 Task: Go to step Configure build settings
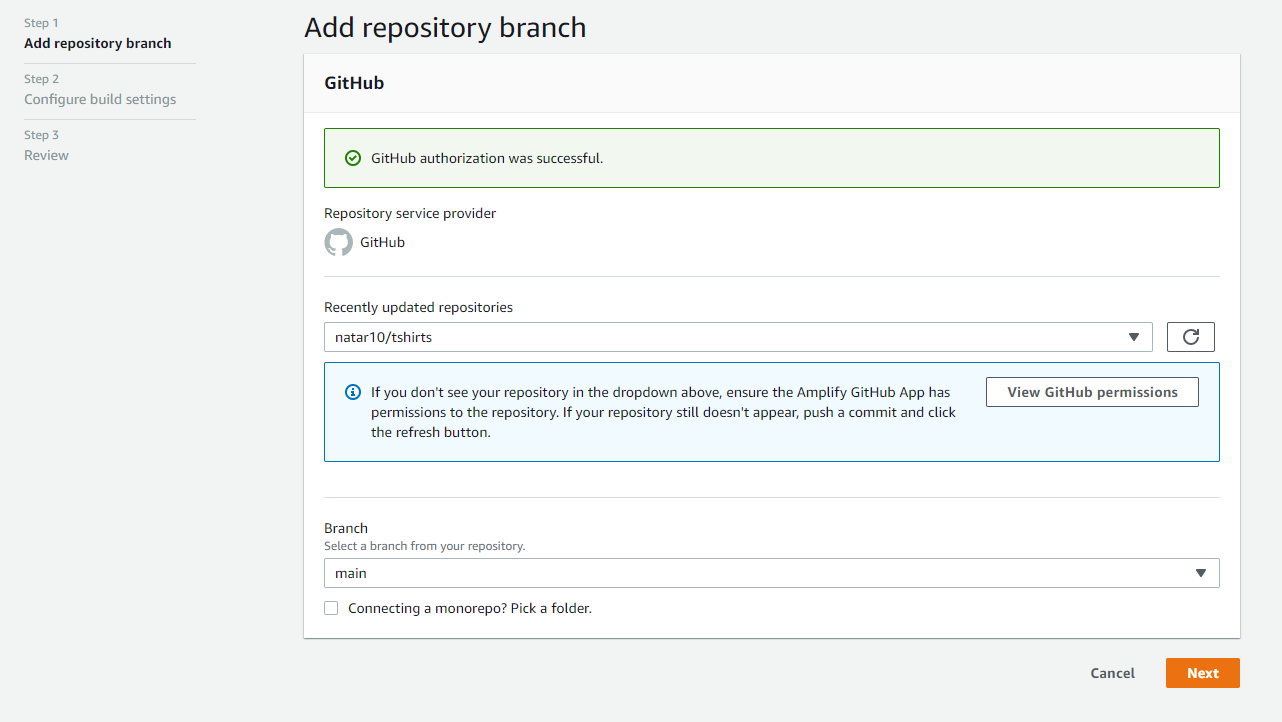coord(100,99)
